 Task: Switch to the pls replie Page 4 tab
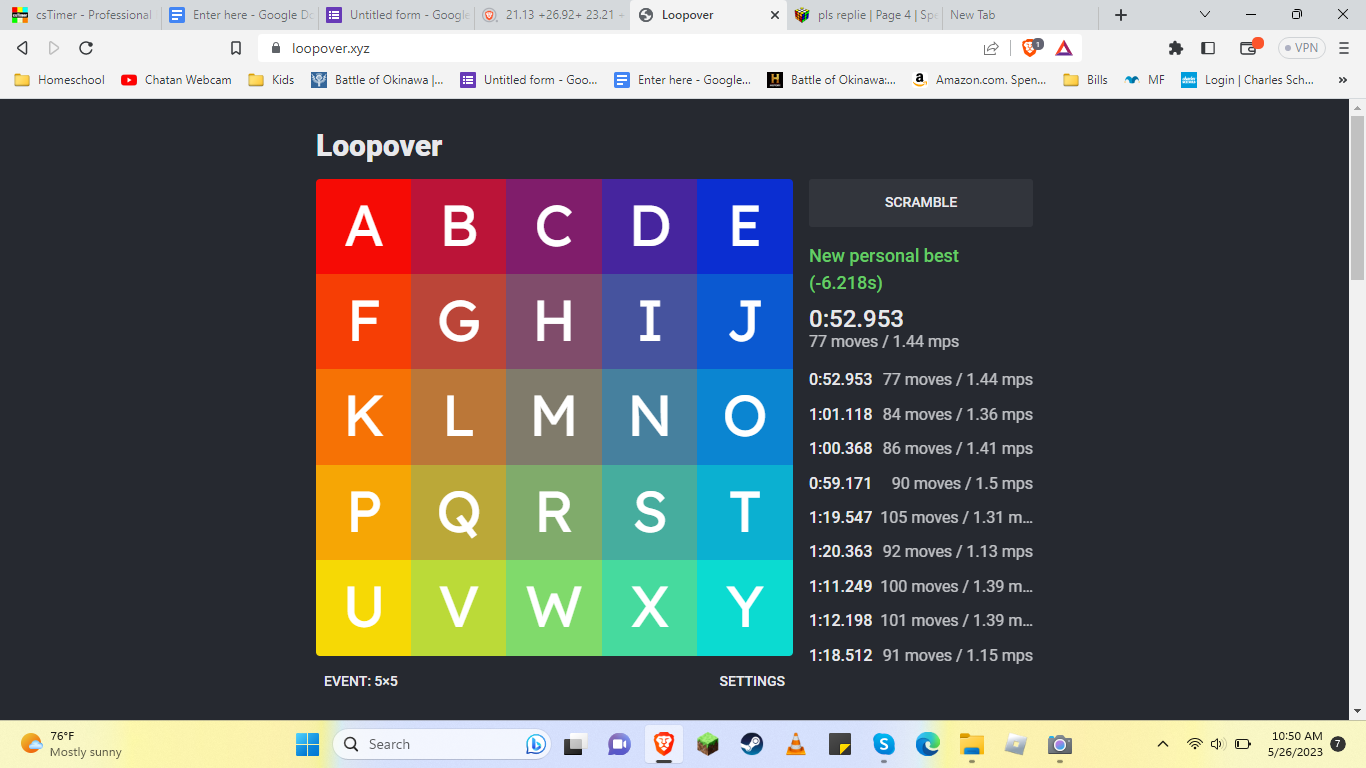(864, 15)
